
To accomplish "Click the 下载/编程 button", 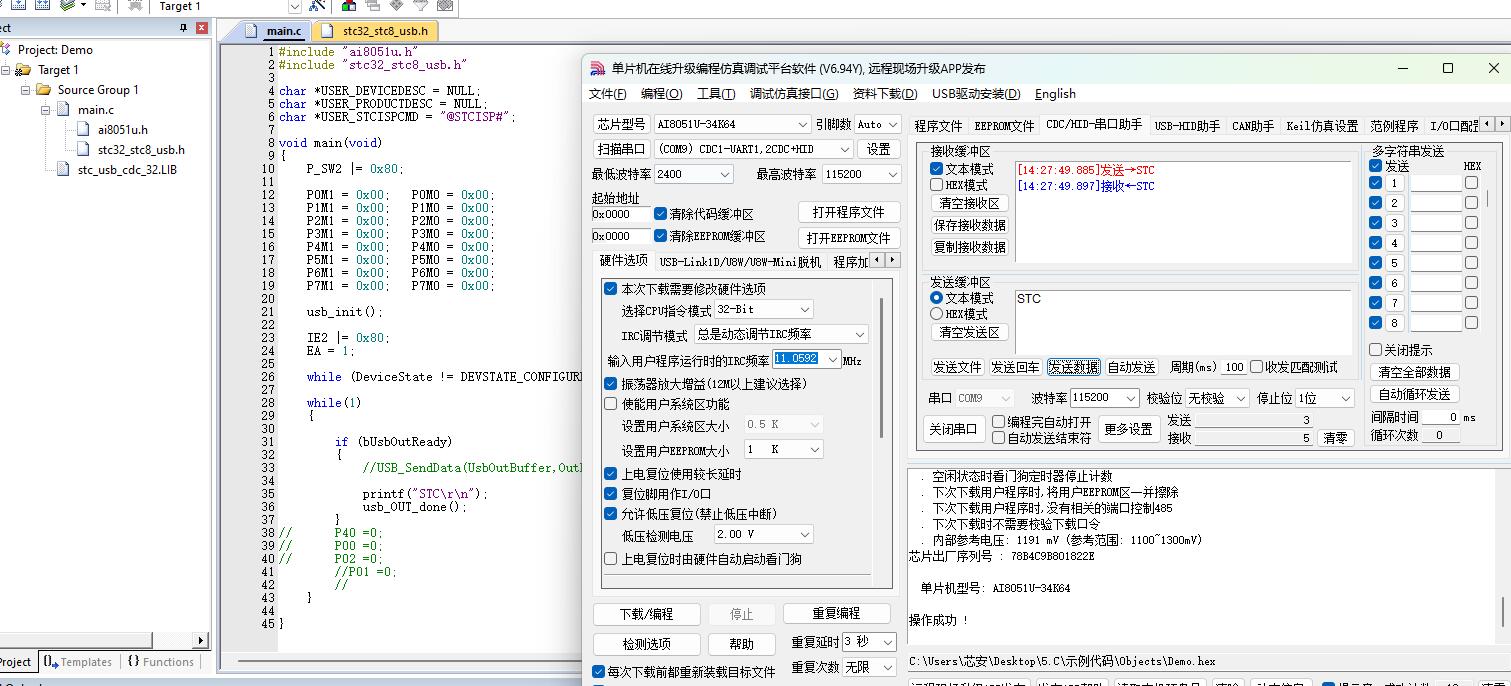I will pyautogui.click(x=646, y=614).
